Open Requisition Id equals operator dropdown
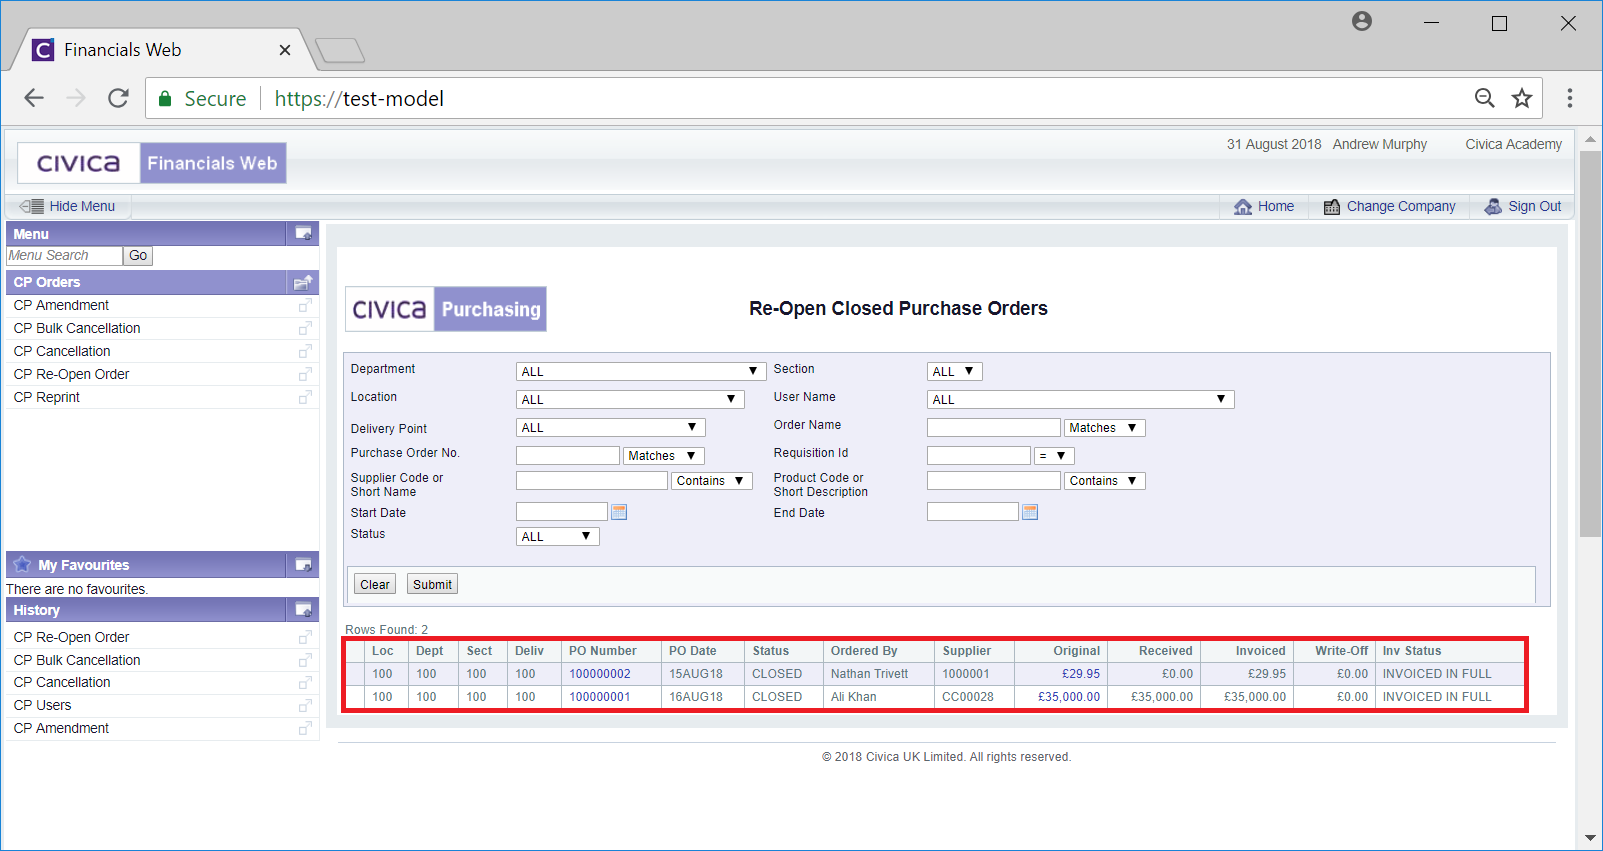The width and height of the screenshot is (1603, 851). (x=1054, y=455)
